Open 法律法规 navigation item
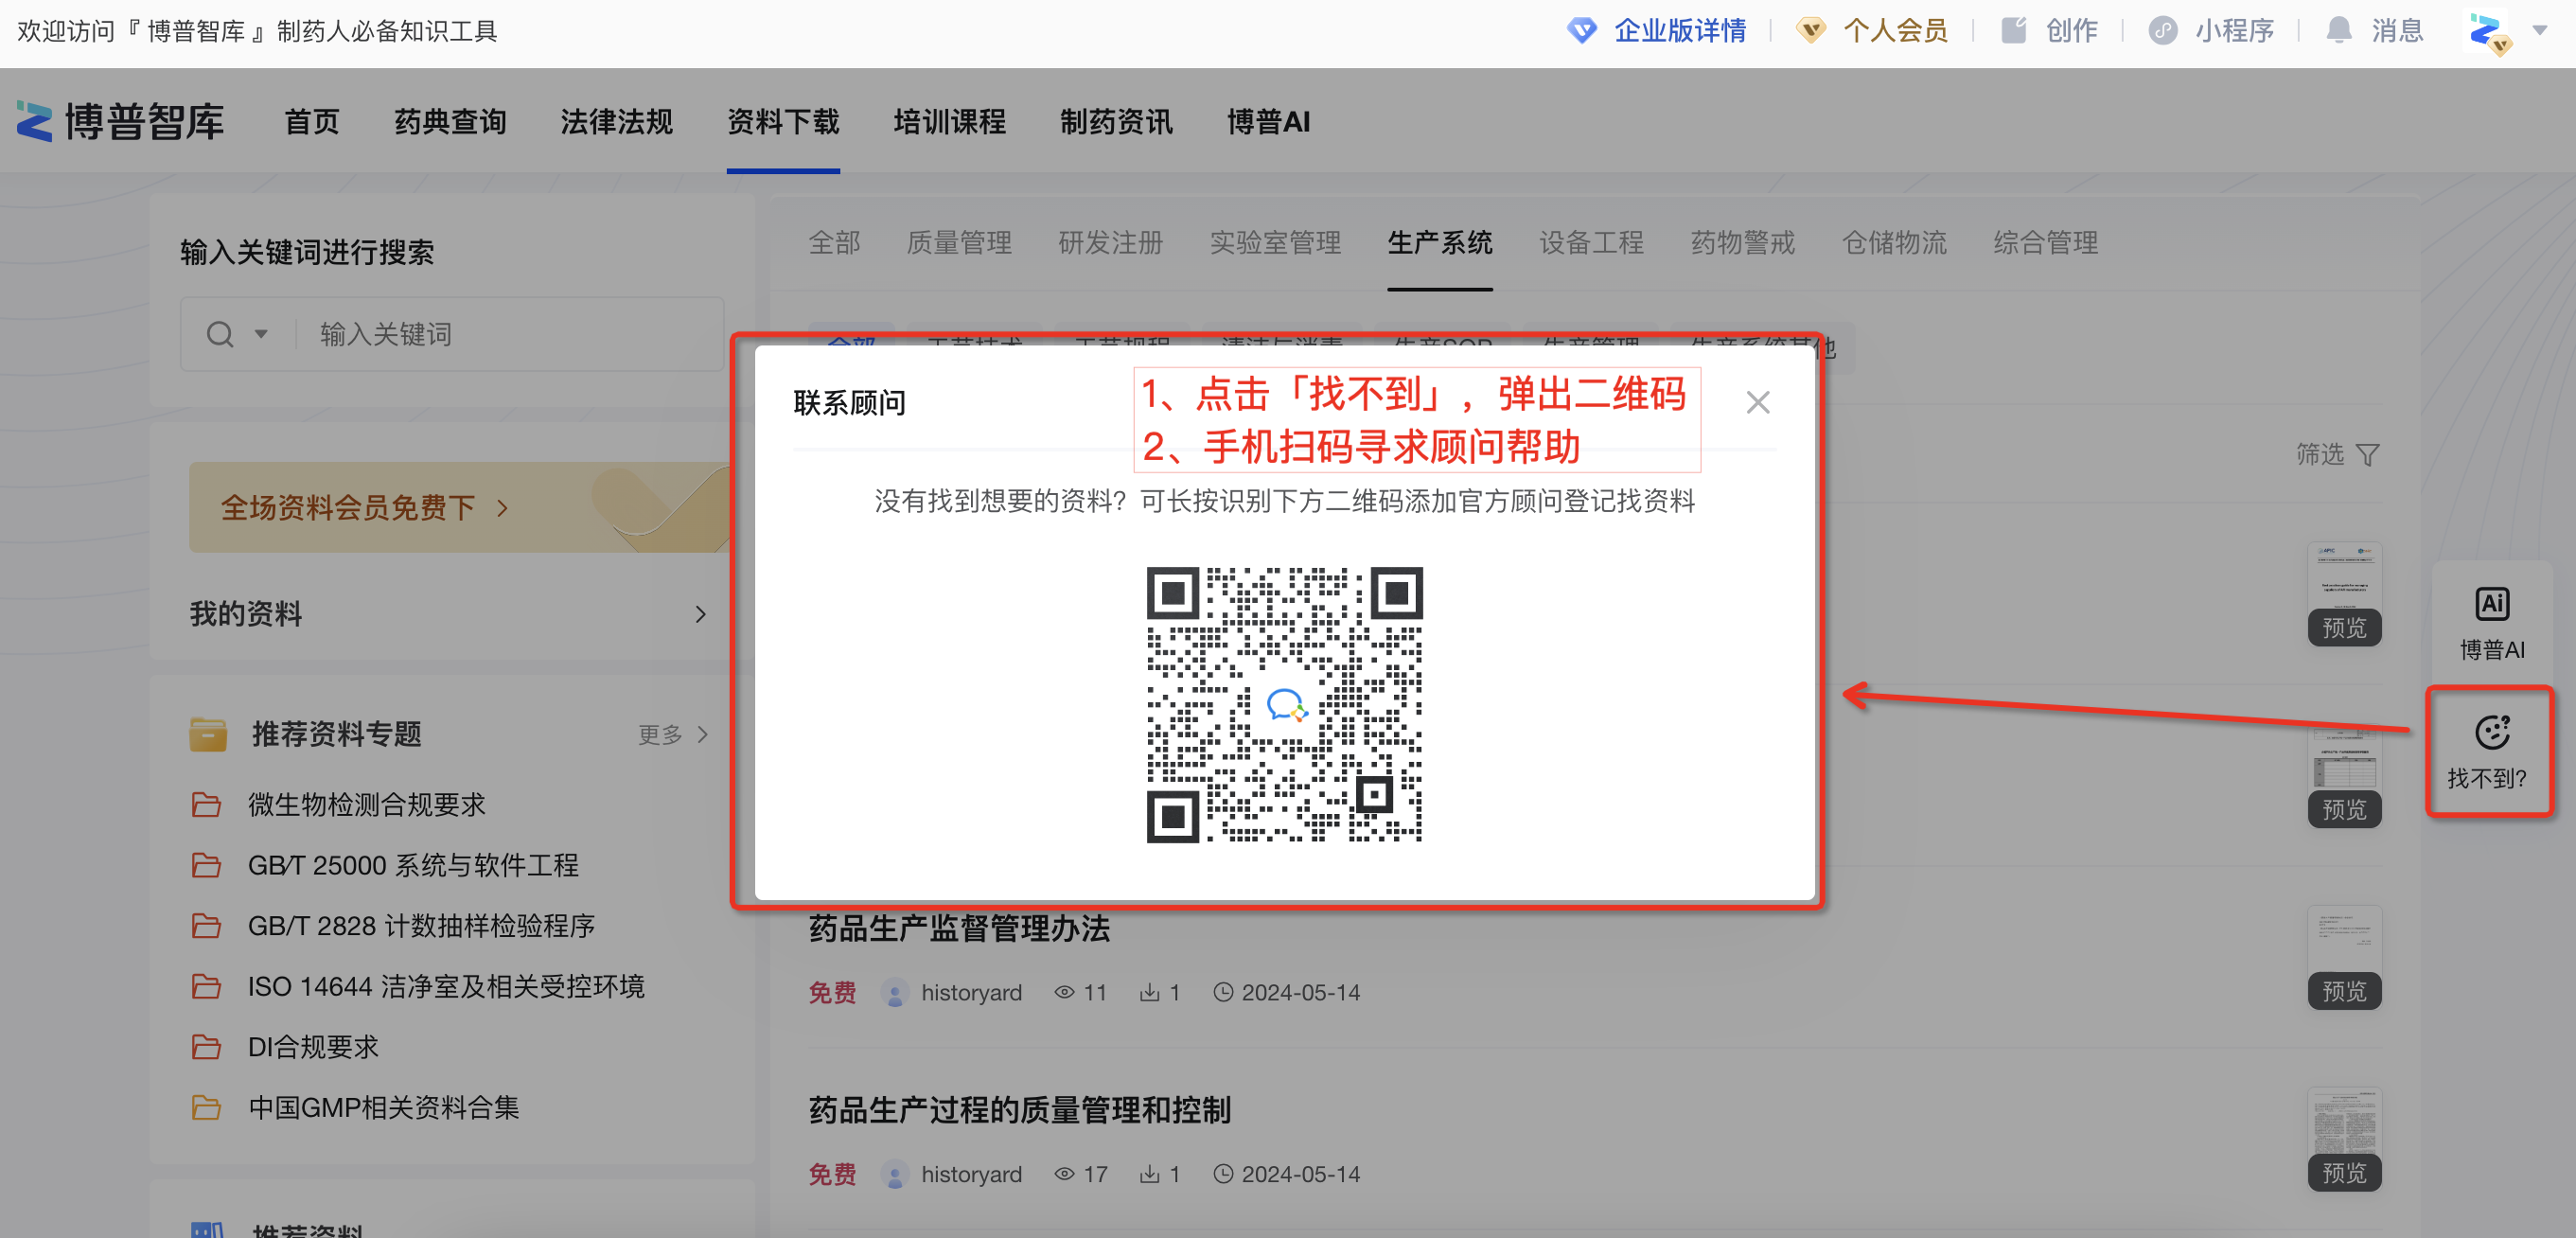This screenshot has width=2576, height=1238. point(616,121)
